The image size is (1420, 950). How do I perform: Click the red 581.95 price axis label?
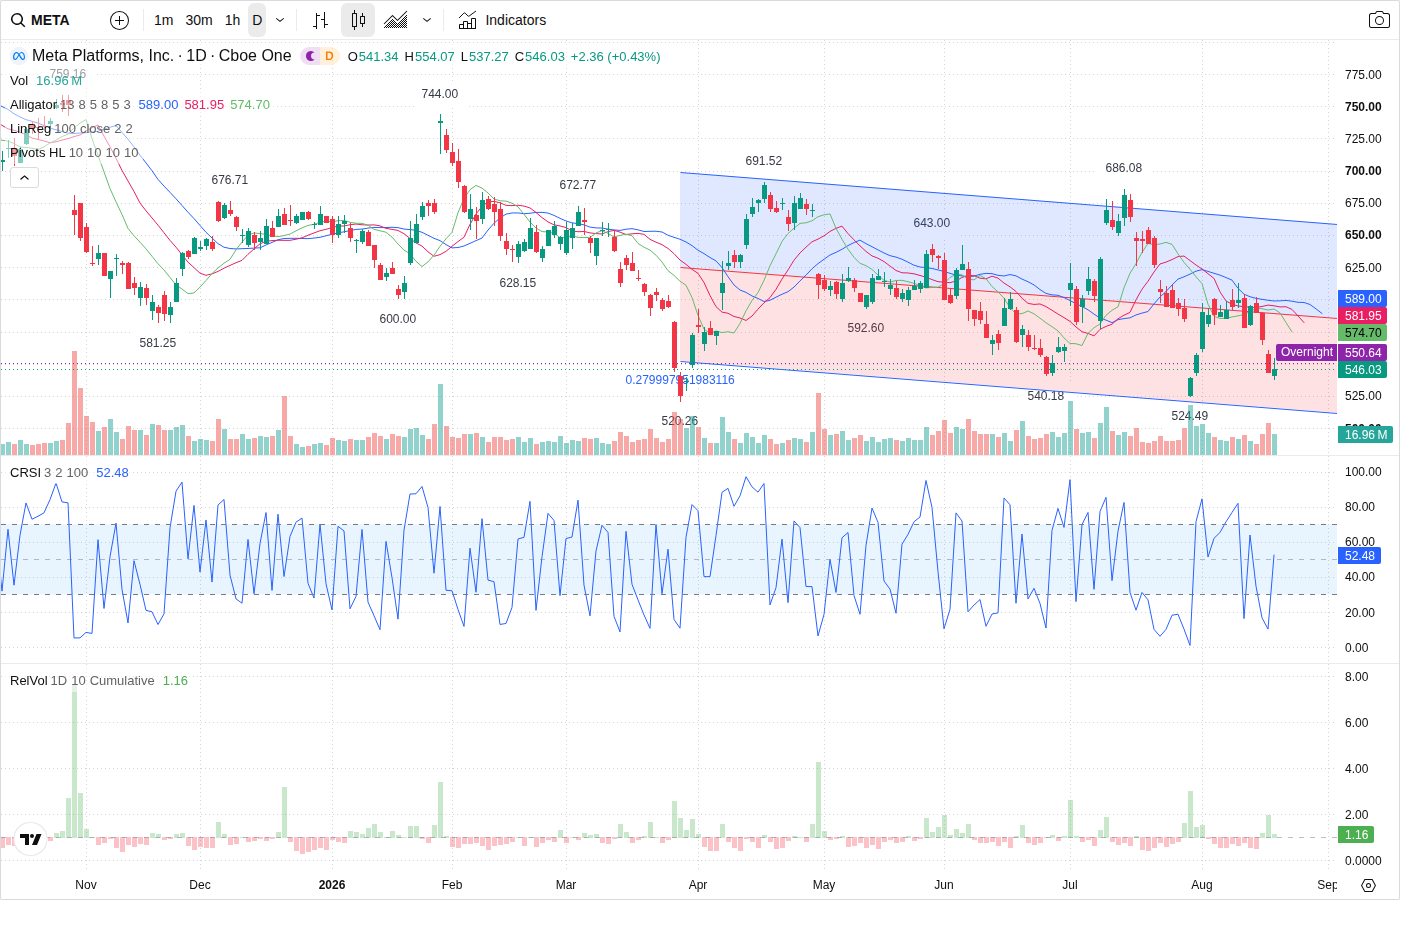1363,316
